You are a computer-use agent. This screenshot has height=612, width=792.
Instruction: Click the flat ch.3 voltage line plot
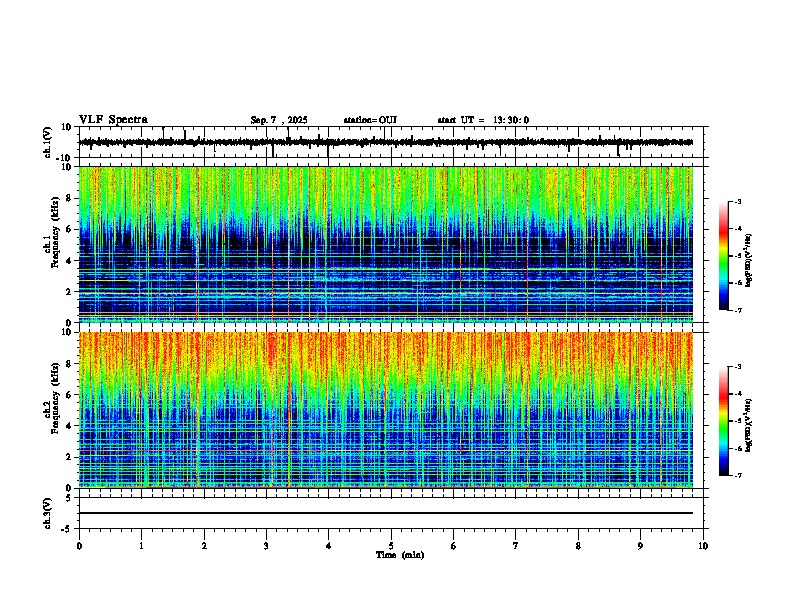coord(386,513)
